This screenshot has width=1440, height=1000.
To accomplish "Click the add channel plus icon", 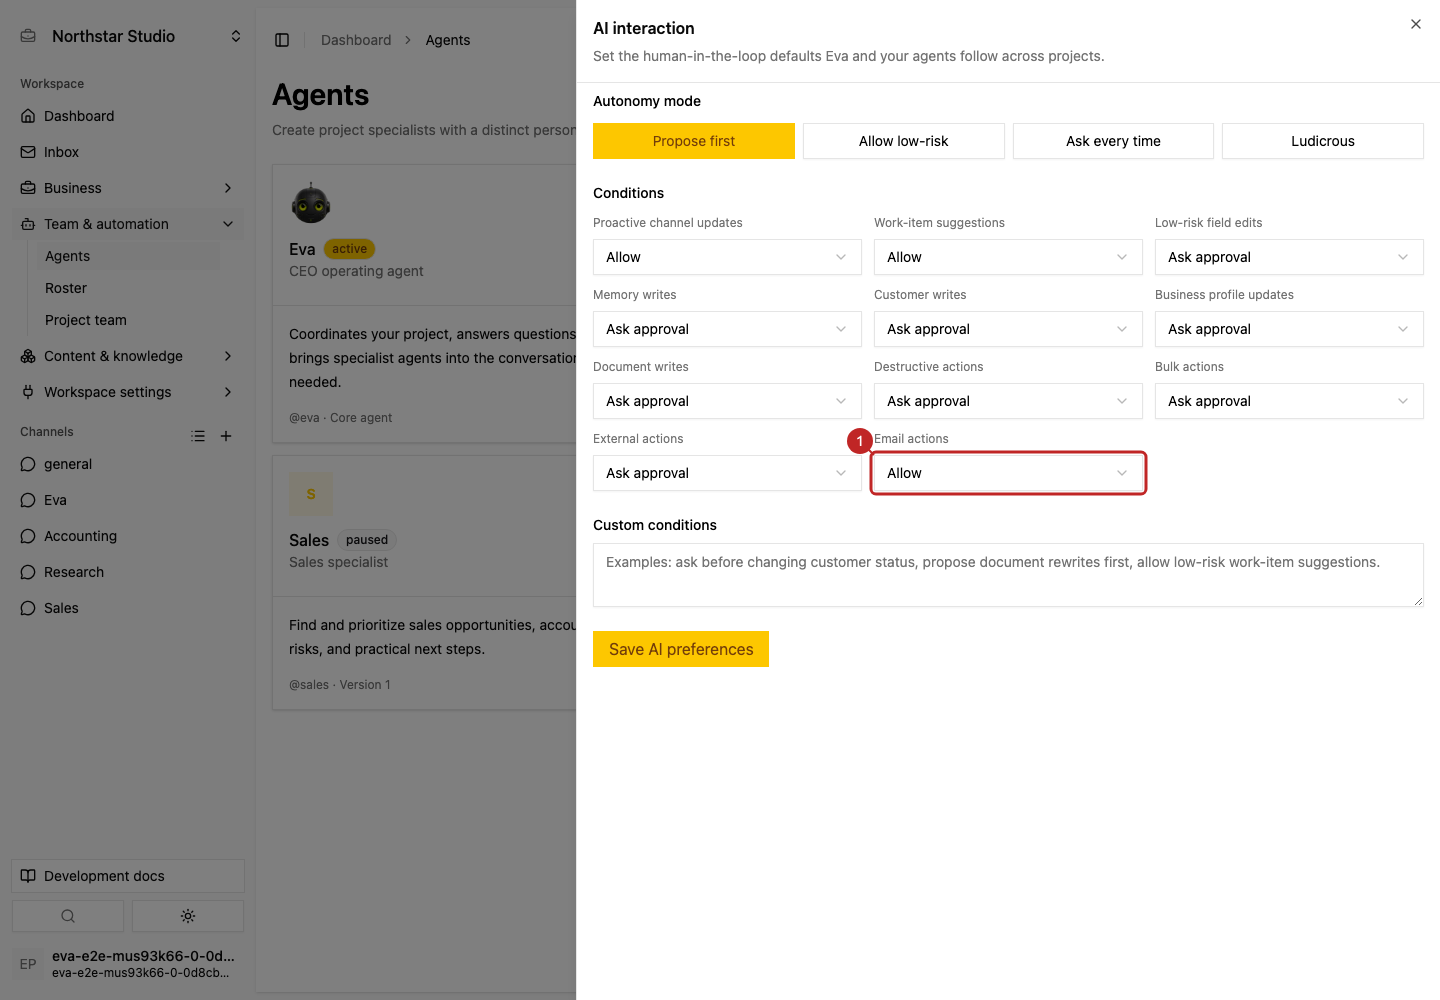I will [226, 436].
